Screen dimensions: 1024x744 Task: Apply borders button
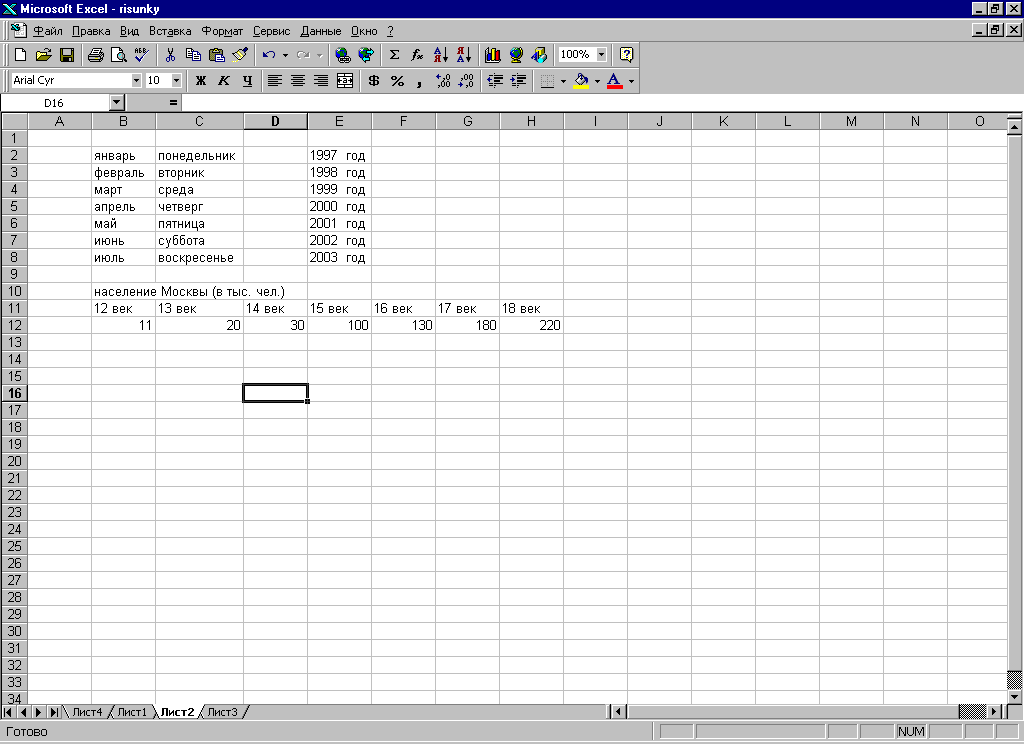pyautogui.click(x=548, y=81)
